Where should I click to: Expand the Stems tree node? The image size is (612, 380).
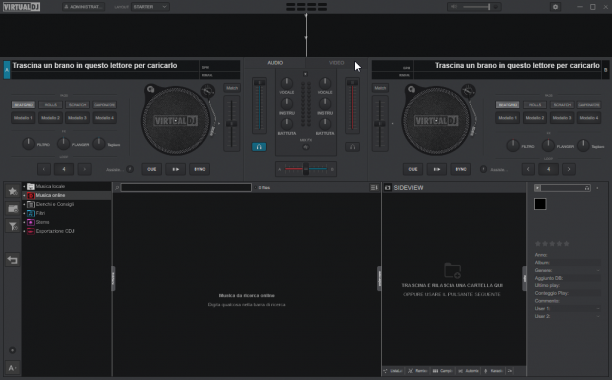(24, 222)
